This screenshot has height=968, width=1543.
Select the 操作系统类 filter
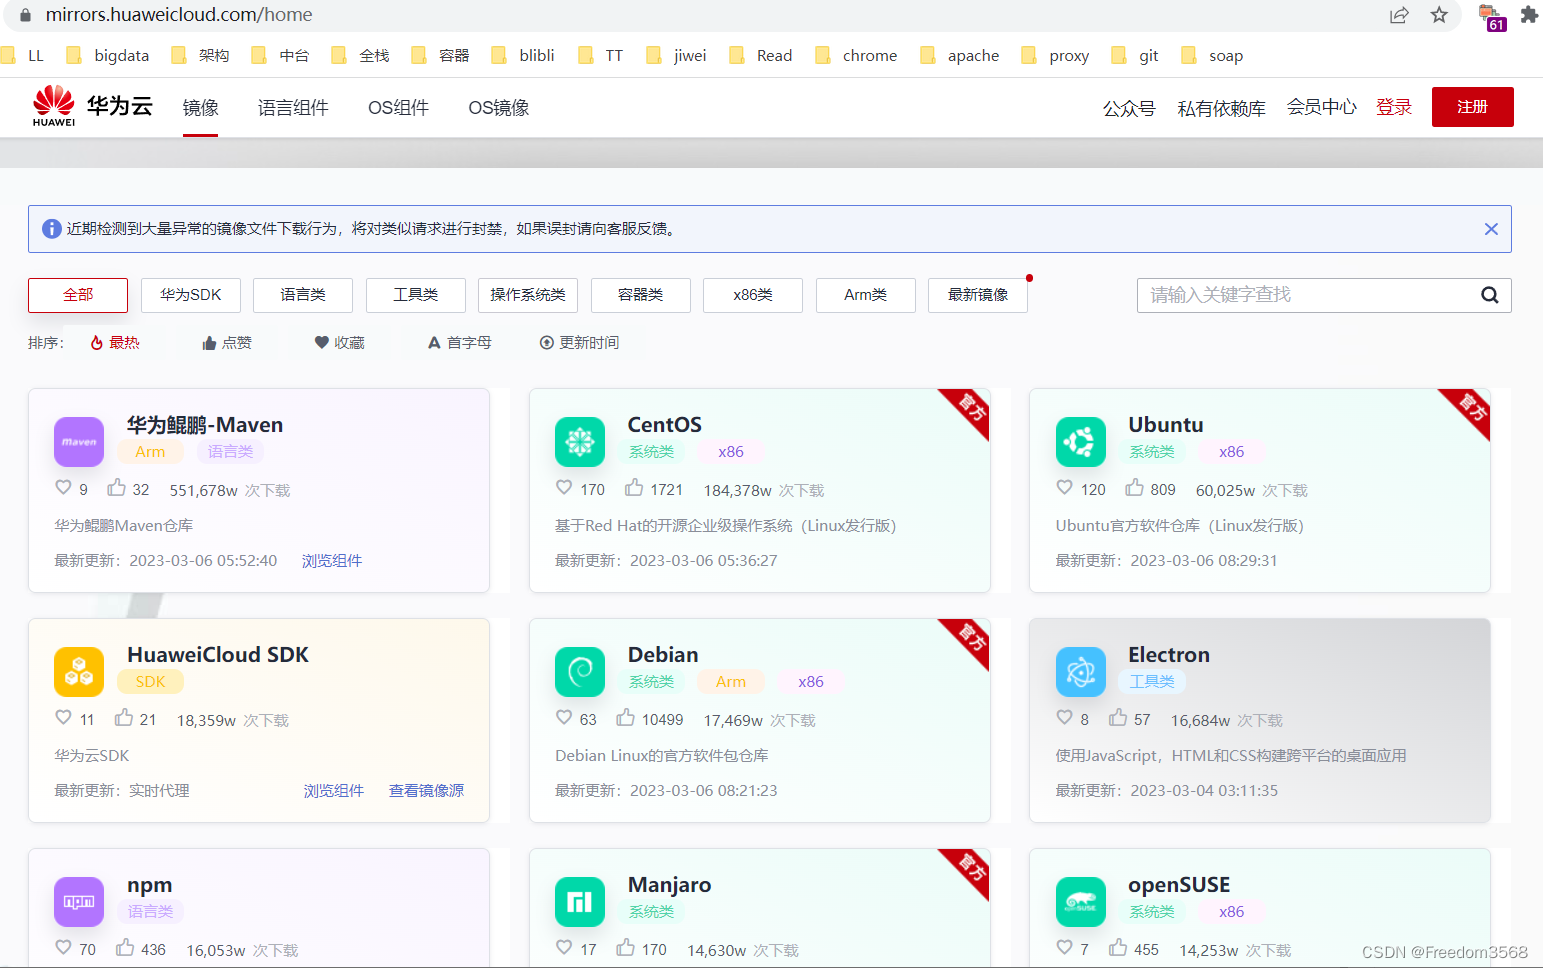point(528,294)
